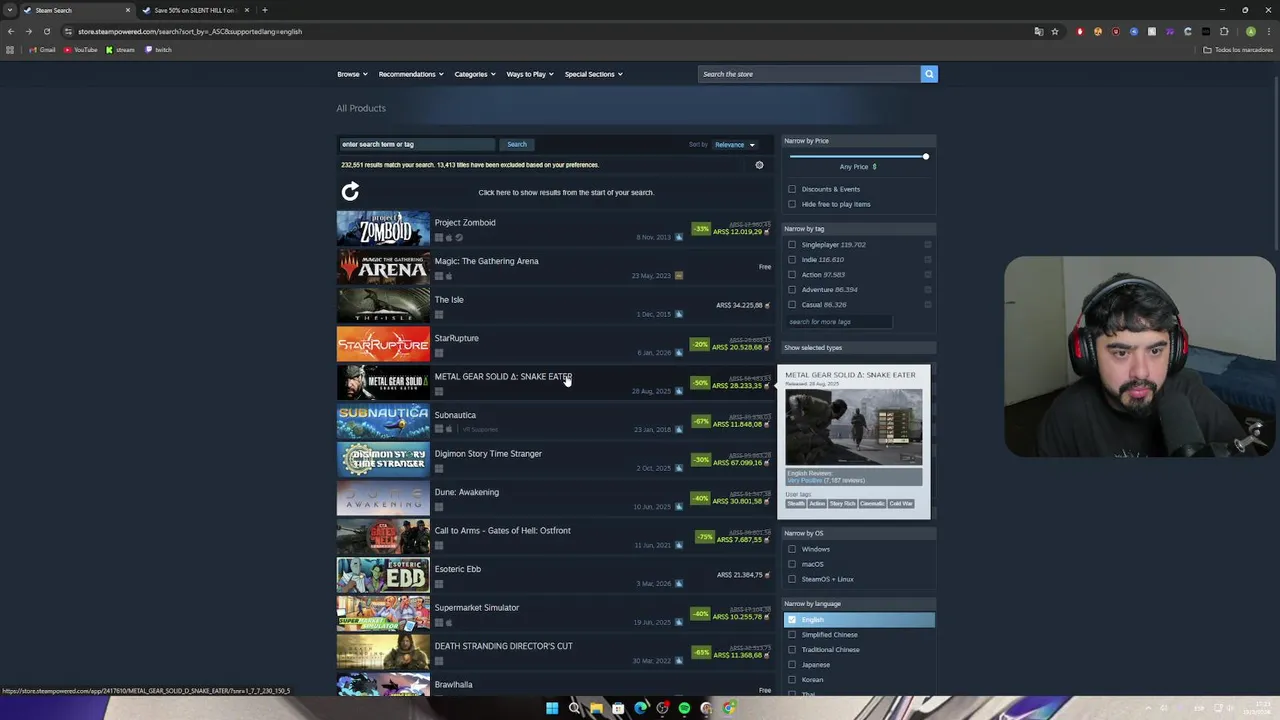Open DEATH STRANDING DIRECTOR'S CUT result
This screenshot has height=720, width=1280.
[x=555, y=652]
